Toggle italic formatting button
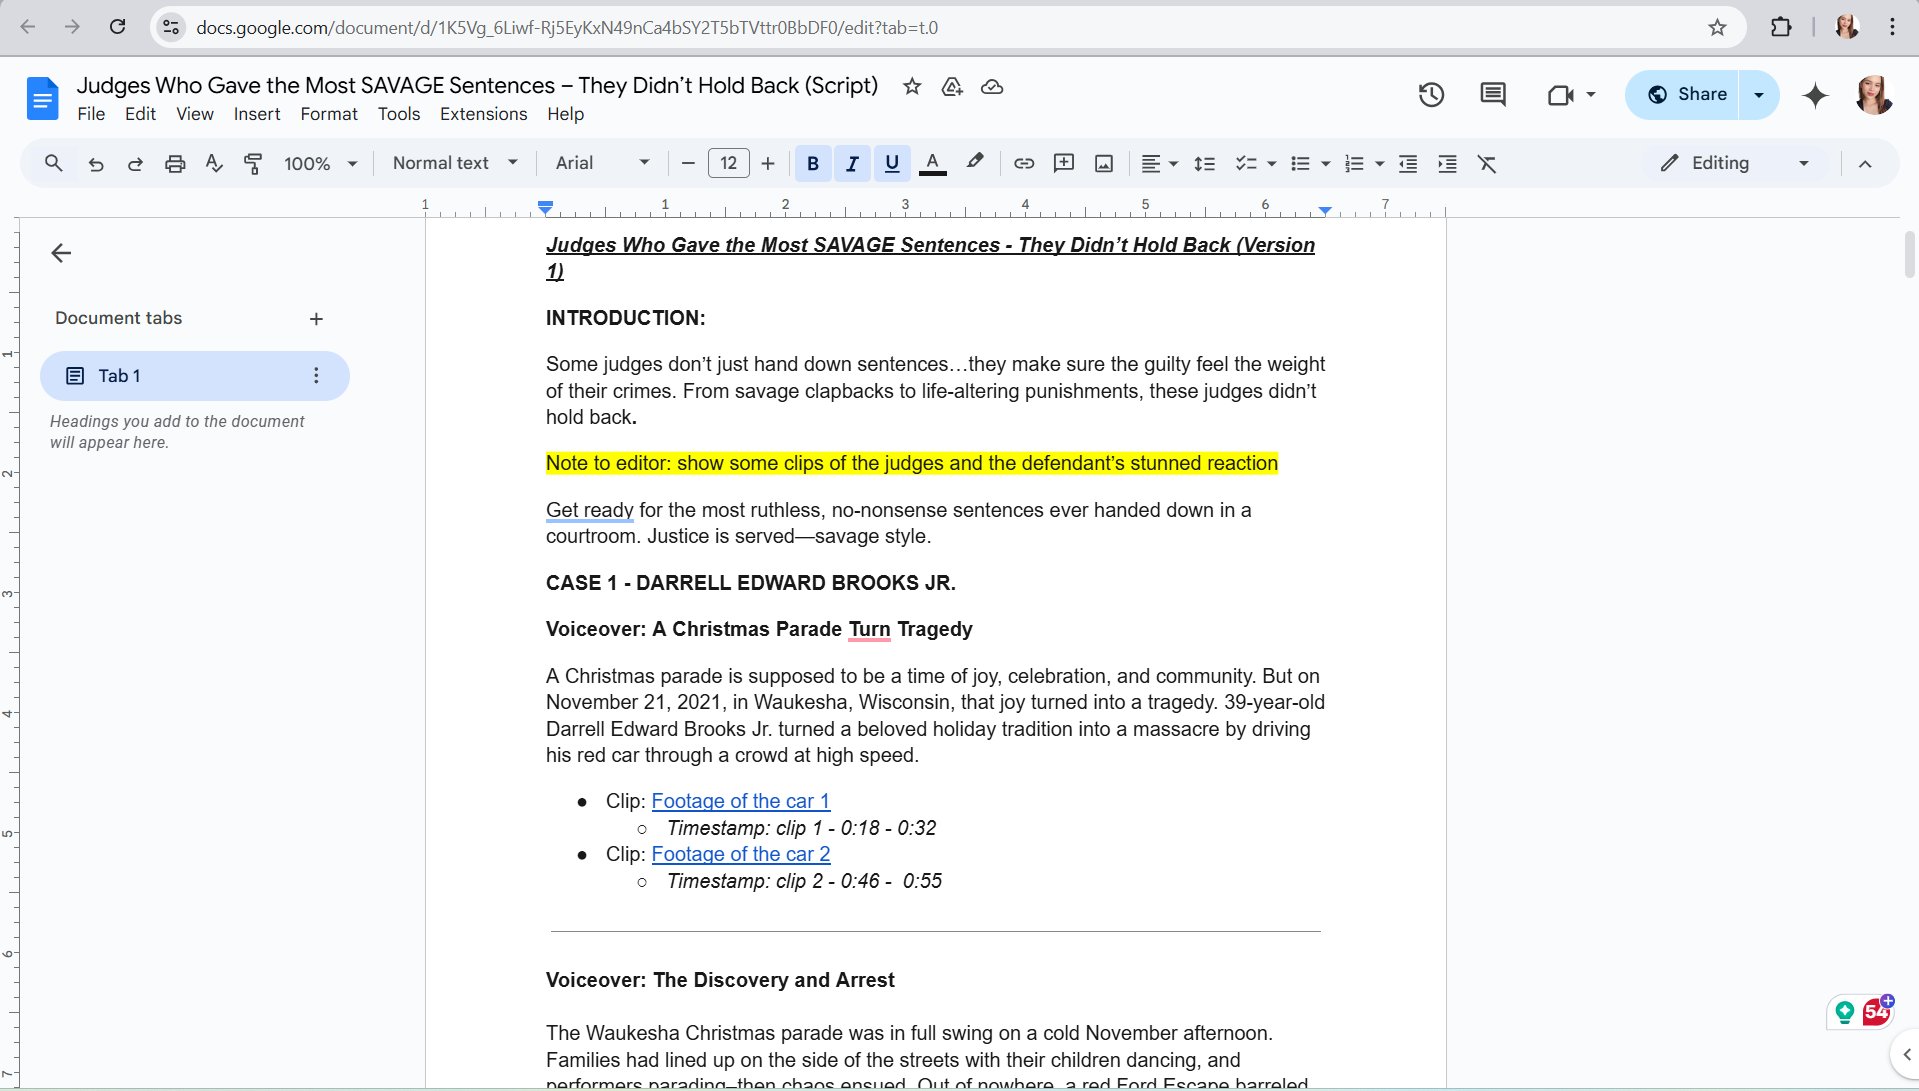The width and height of the screenshot is (1919, 1091). point(851,163)
